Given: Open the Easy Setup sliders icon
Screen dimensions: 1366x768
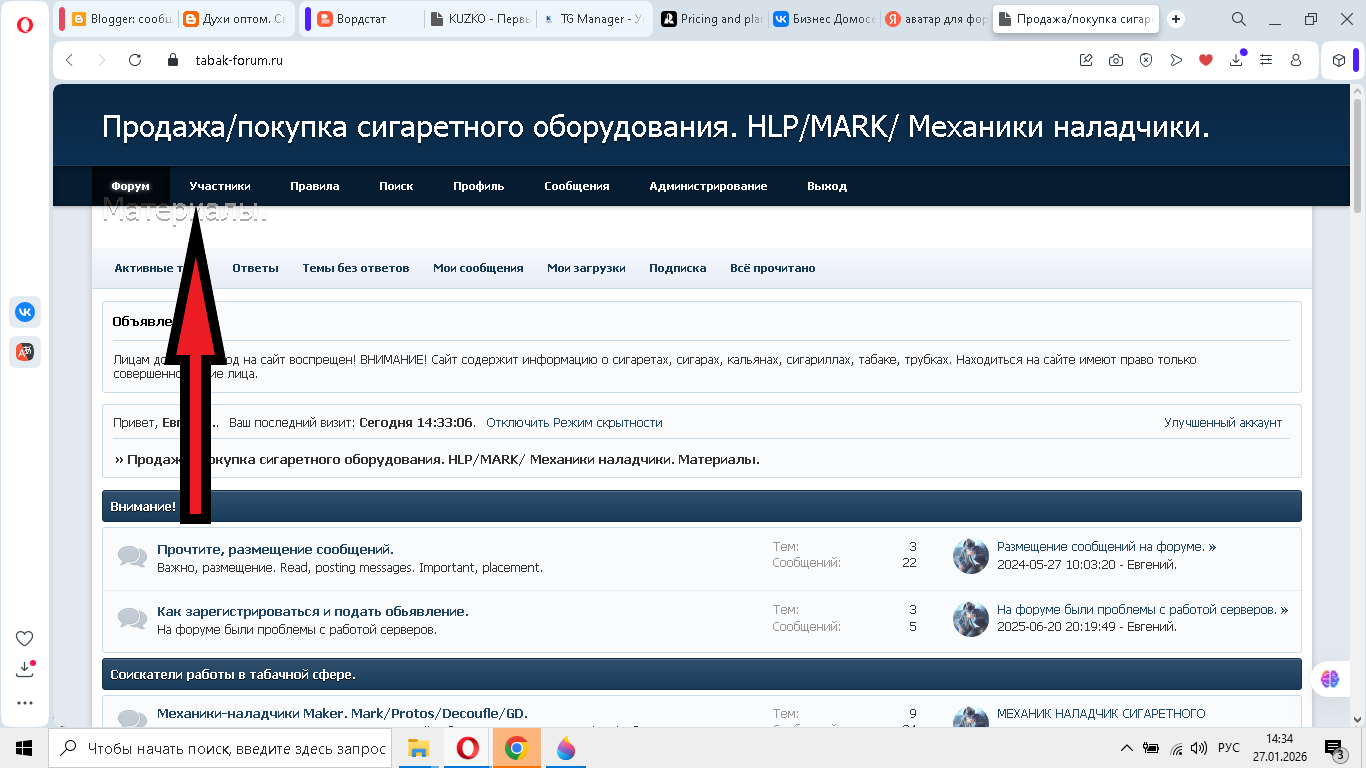Looking at the screenshot, I should [1266, 60].
